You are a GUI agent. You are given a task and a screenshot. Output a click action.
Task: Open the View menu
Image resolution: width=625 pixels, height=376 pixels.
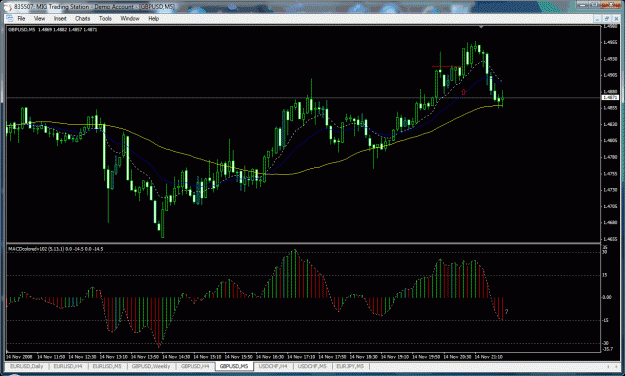point(39,18)
